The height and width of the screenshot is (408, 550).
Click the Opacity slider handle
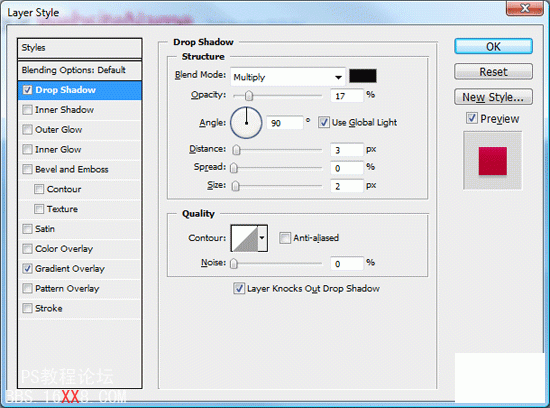click(249, 95)
